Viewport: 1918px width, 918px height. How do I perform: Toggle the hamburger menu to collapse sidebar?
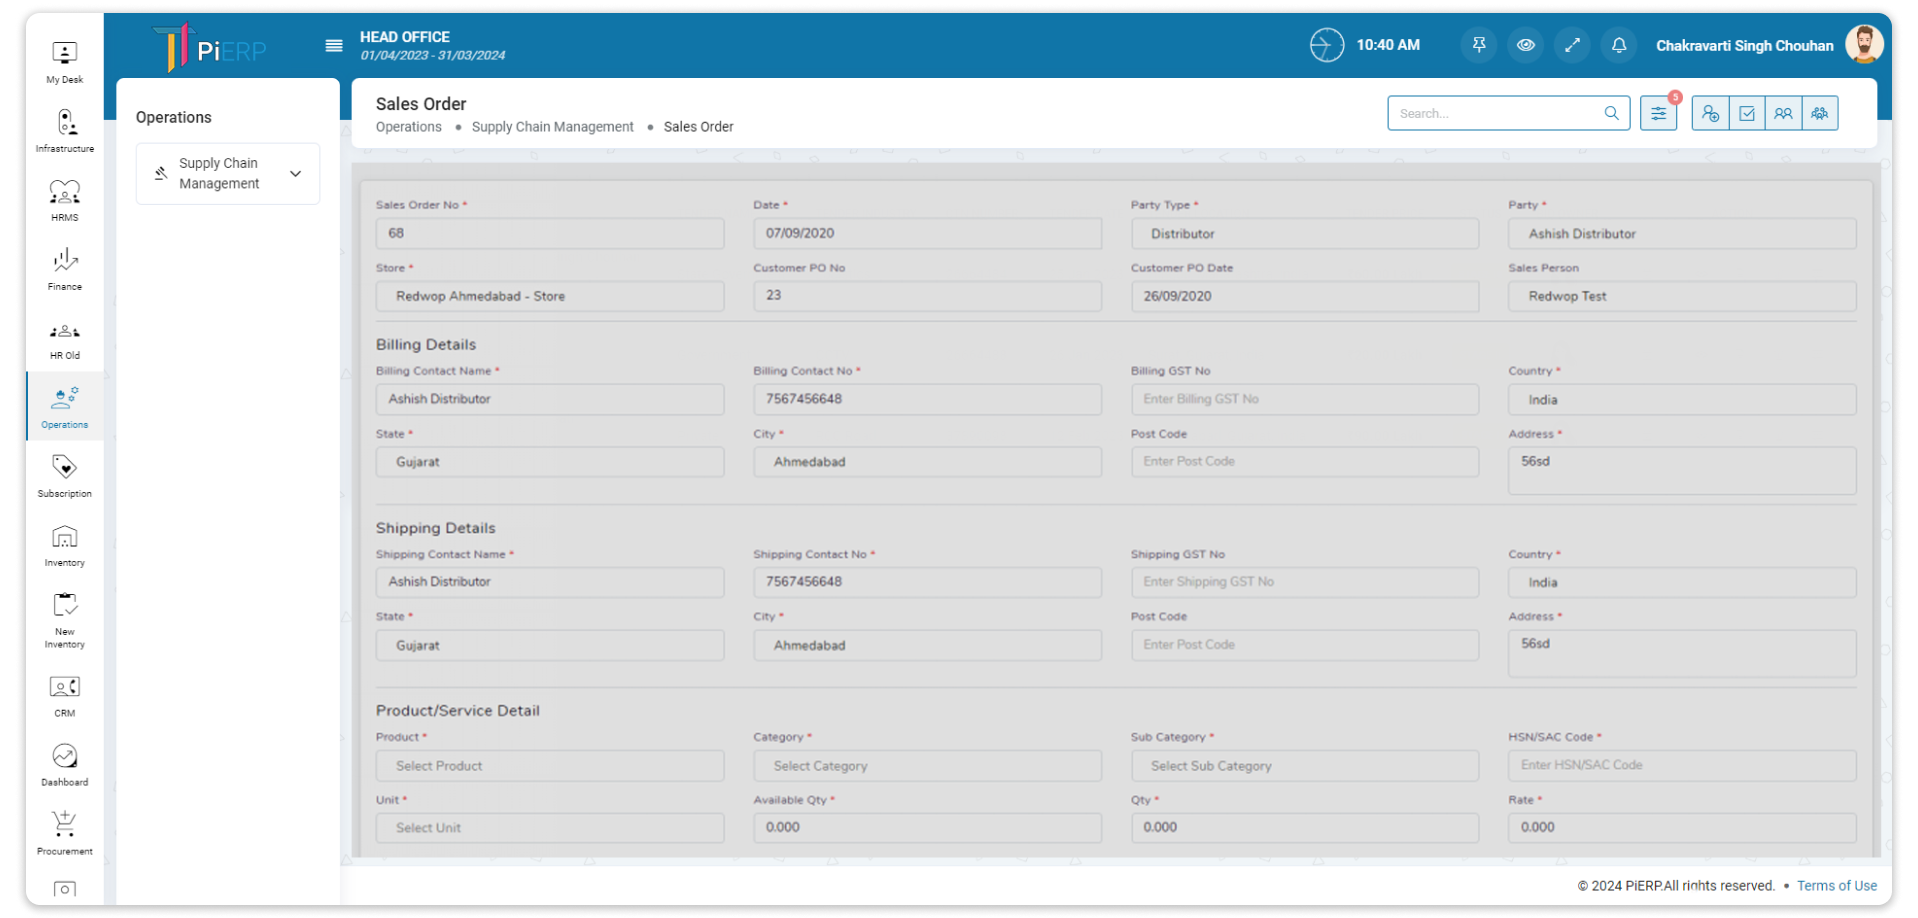pyautogui.click(x=334, y=45)
